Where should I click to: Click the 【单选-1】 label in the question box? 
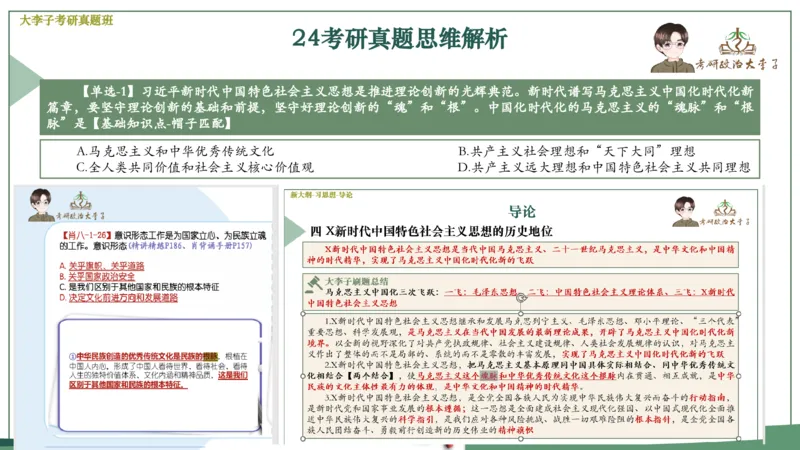click(x=108, y=92)
